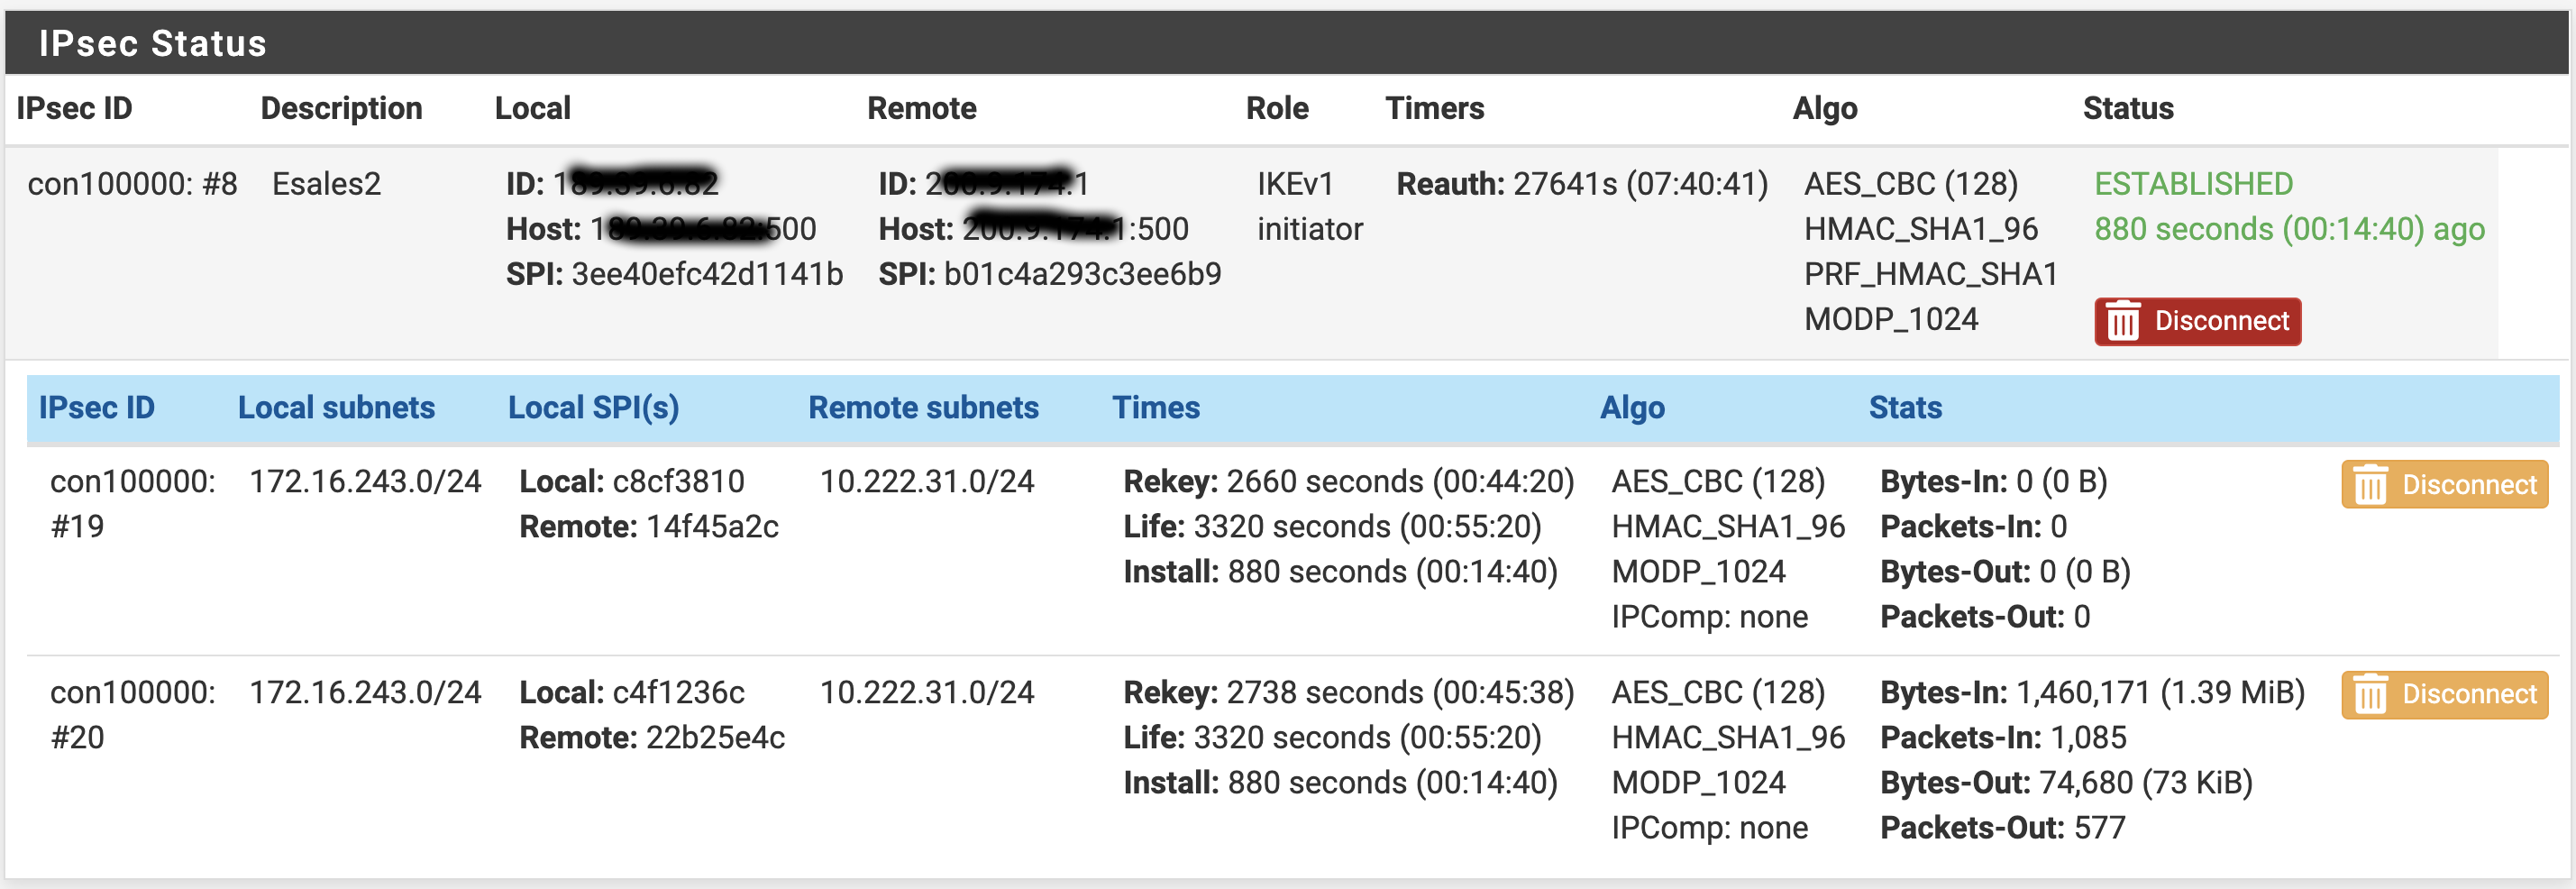Click the blue Local subnets header
Viewport: 2576px width, 889px height.
tap(336, 408)
